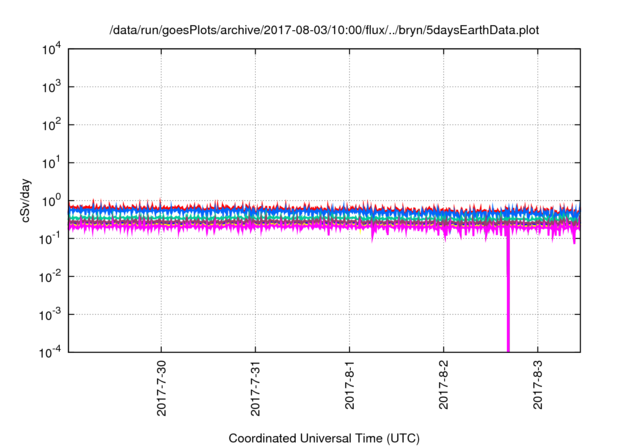Click the Coordinated Universal Time (UTC) label
640x448 pixels.
pyautogui.click(x=324, y=438)
